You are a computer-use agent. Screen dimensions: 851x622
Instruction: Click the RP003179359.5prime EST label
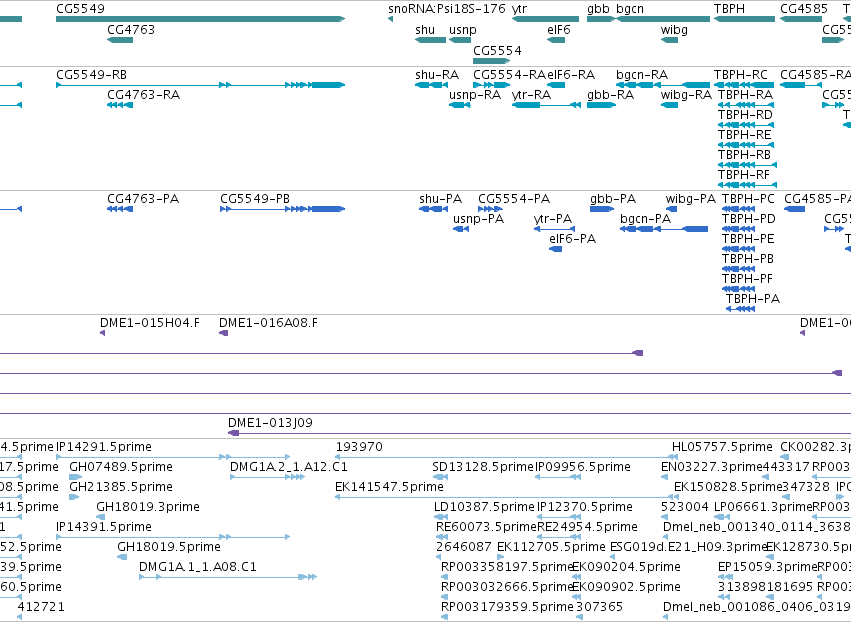507,607
